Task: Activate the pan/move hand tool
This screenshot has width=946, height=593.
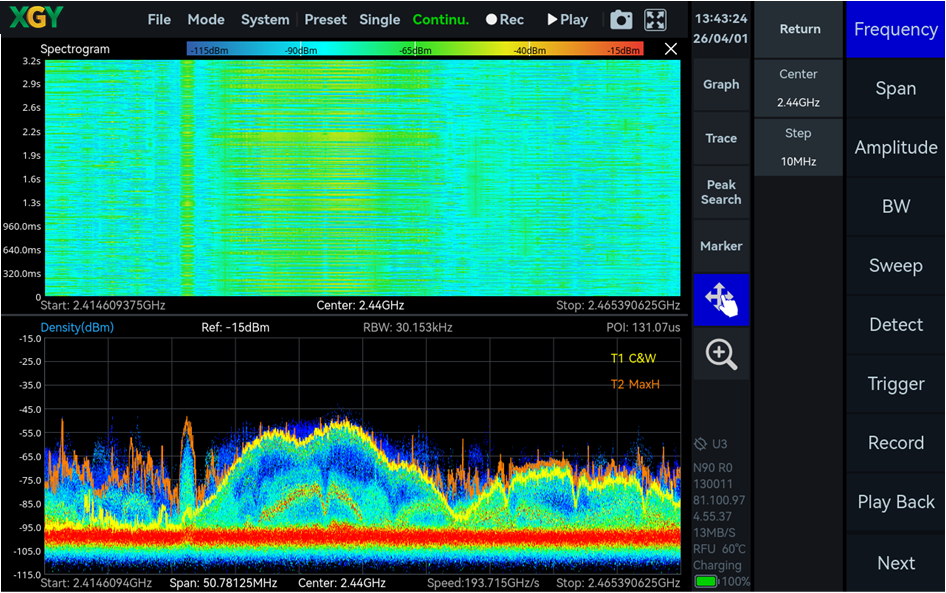Action: 721,300
